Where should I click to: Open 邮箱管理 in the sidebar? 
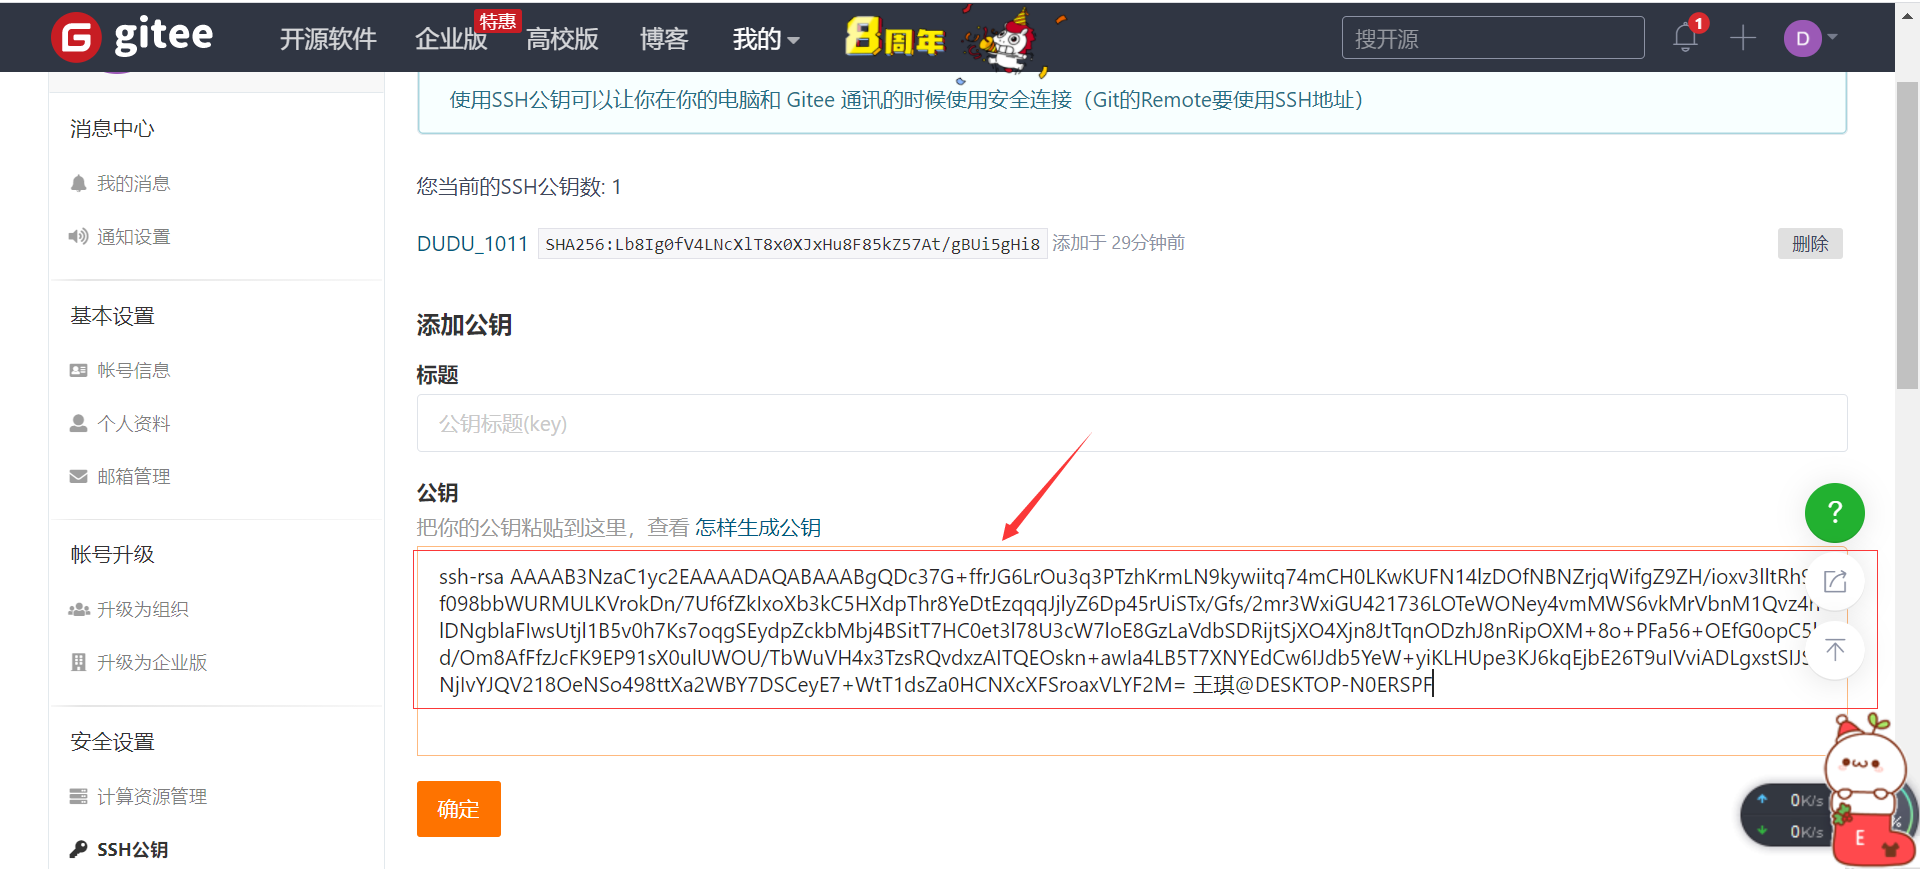pyautogui.click(x=134, y=476)
